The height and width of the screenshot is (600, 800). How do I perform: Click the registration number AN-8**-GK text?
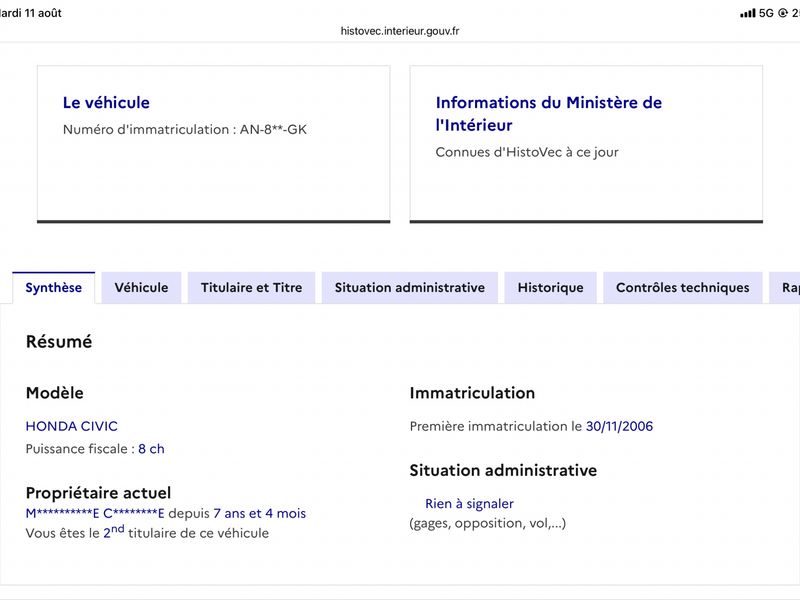[x=273, y=130]
